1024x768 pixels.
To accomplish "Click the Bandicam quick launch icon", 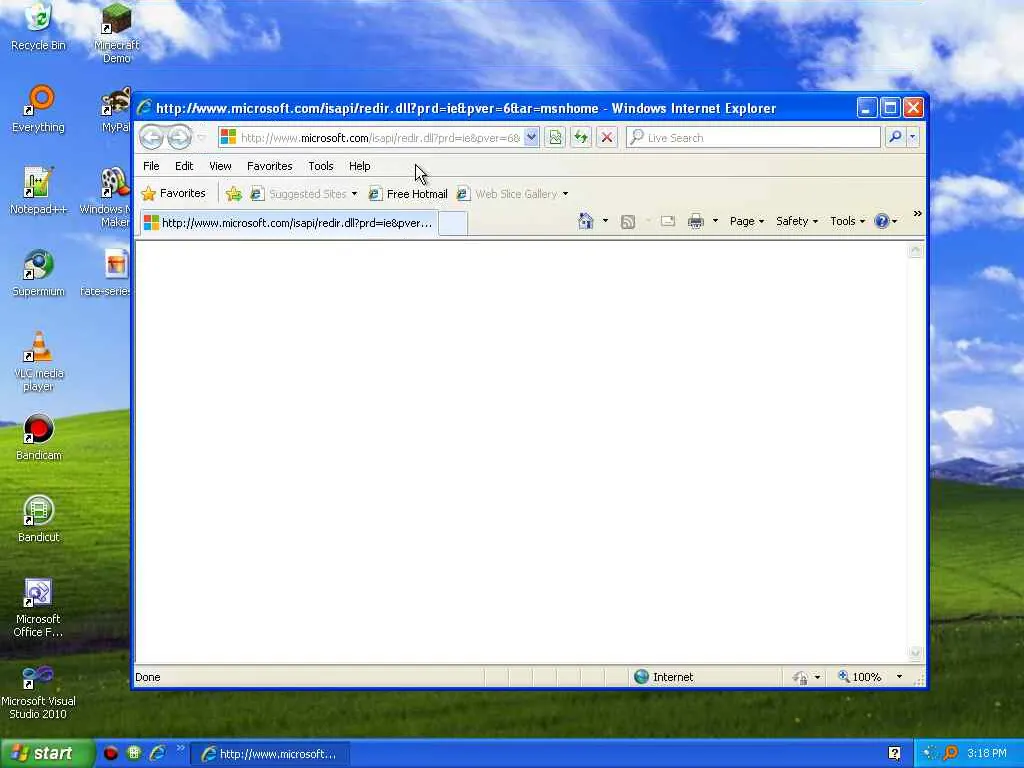I will point(110,754).
